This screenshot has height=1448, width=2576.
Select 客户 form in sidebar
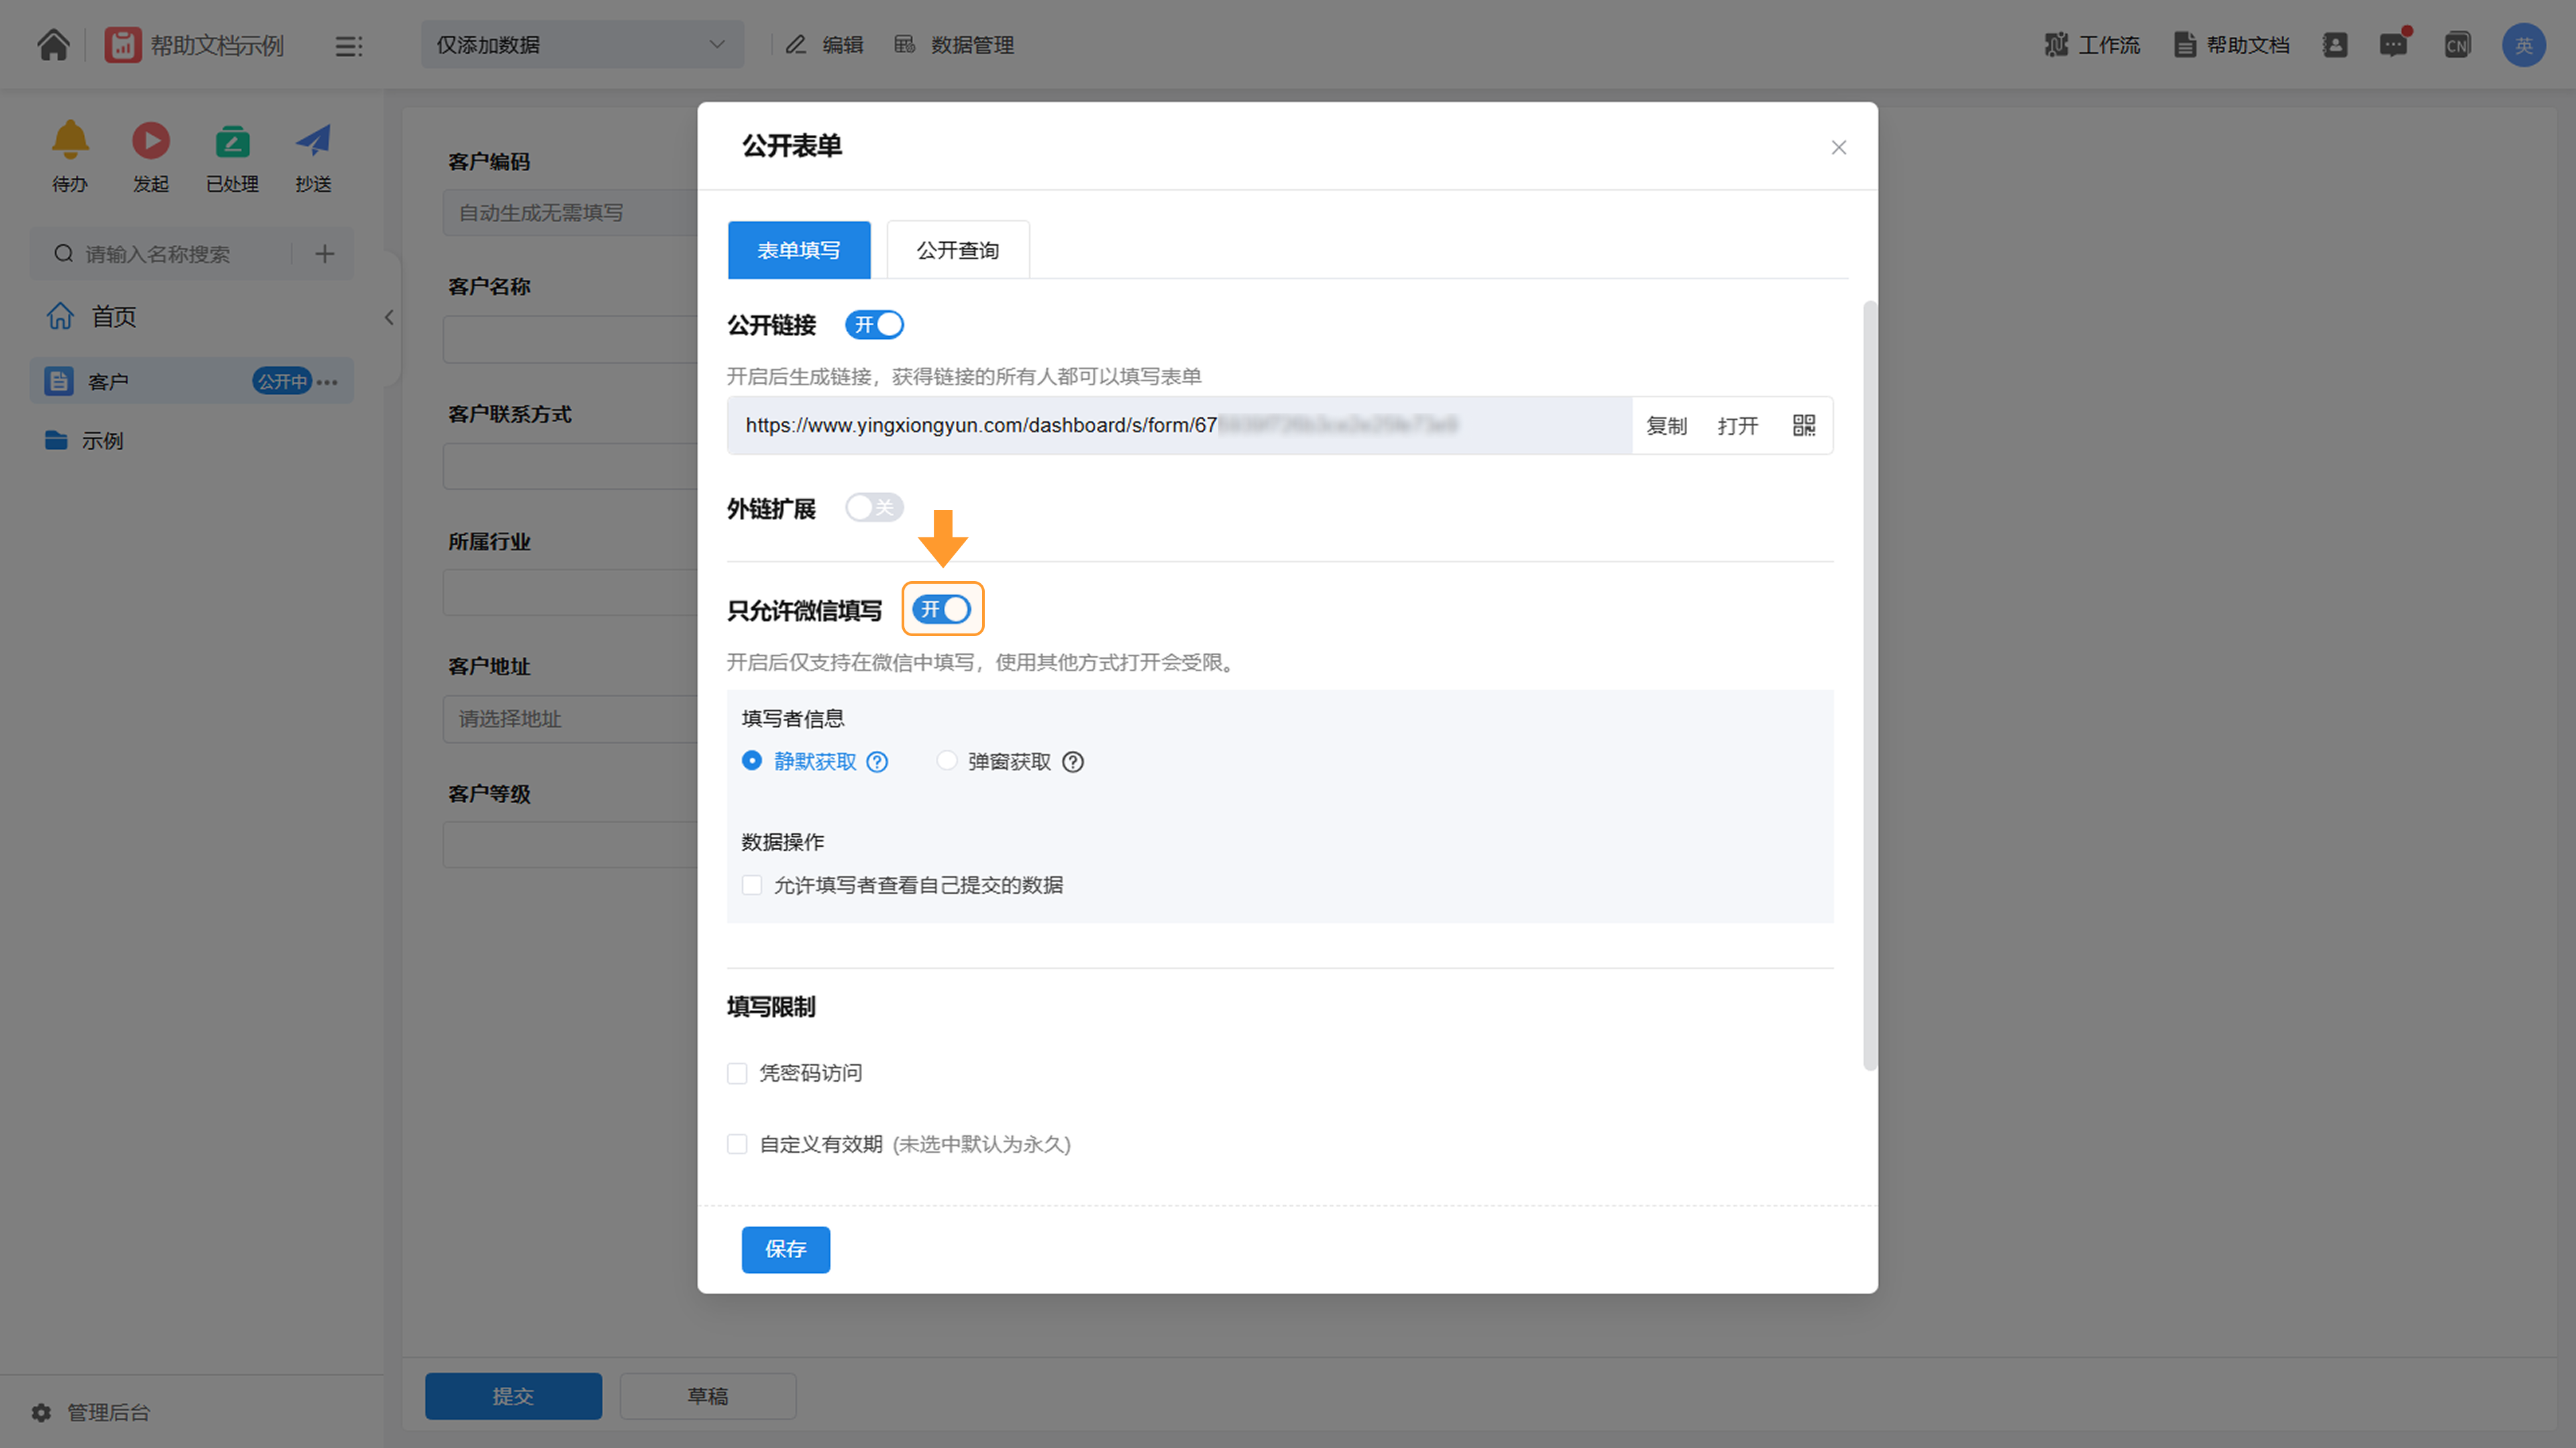(192, 381)
